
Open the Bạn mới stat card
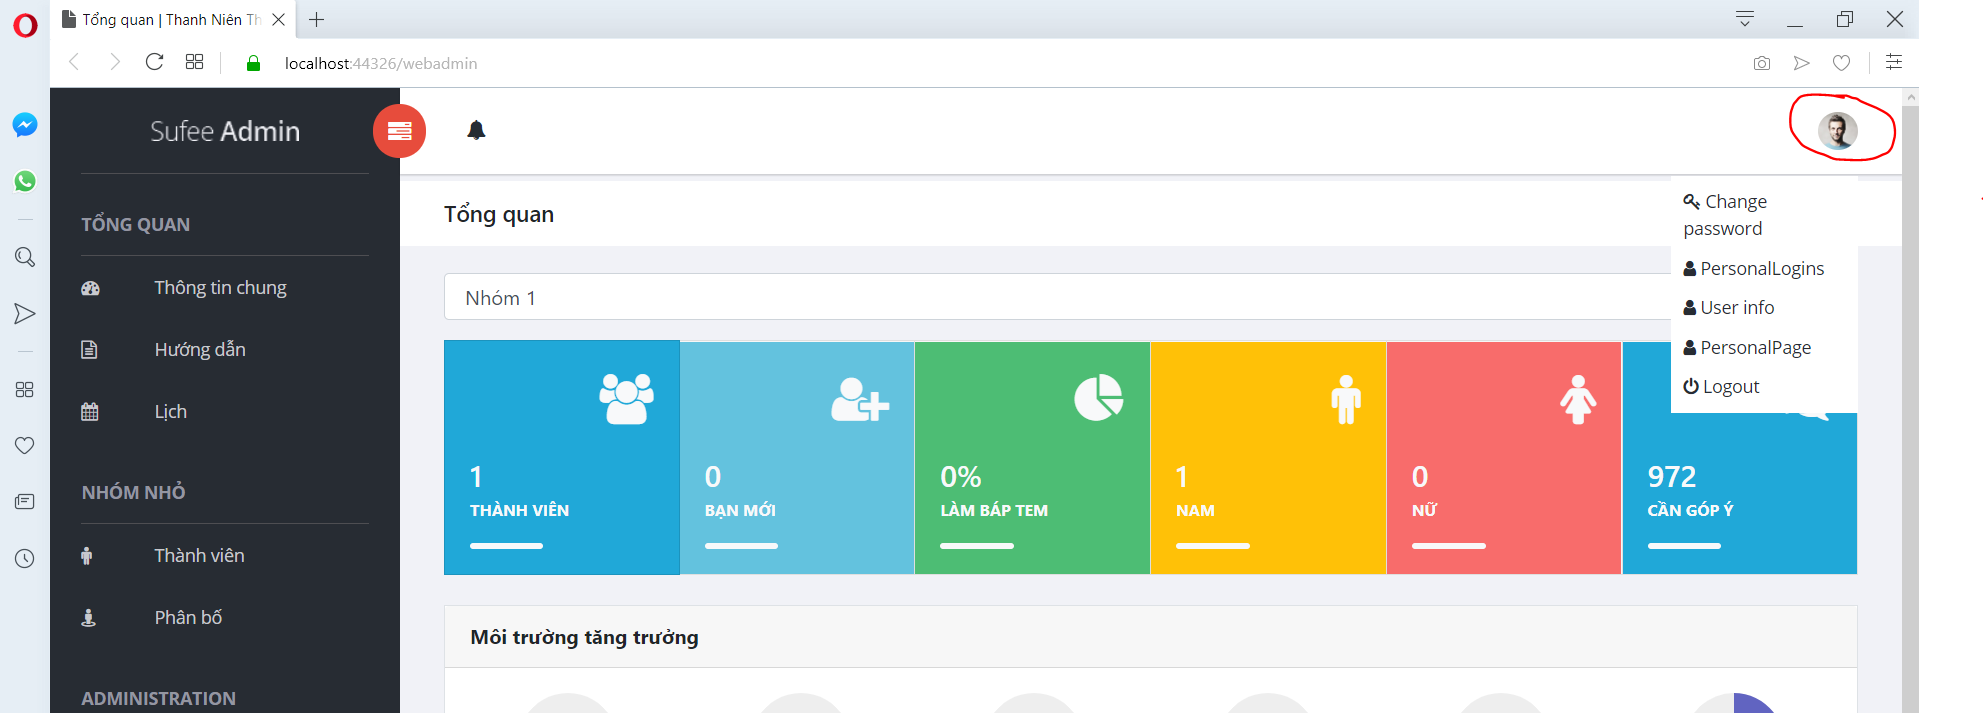797,457
